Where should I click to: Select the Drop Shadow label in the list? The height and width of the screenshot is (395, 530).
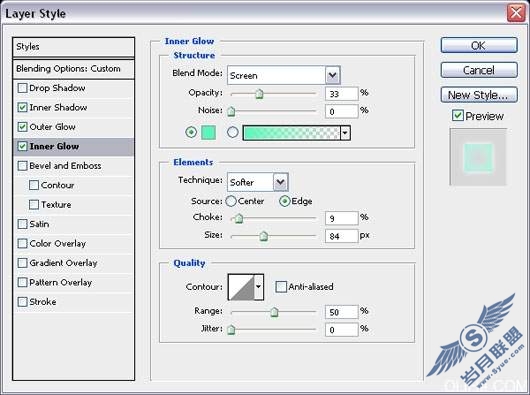[x=57, y=88]
